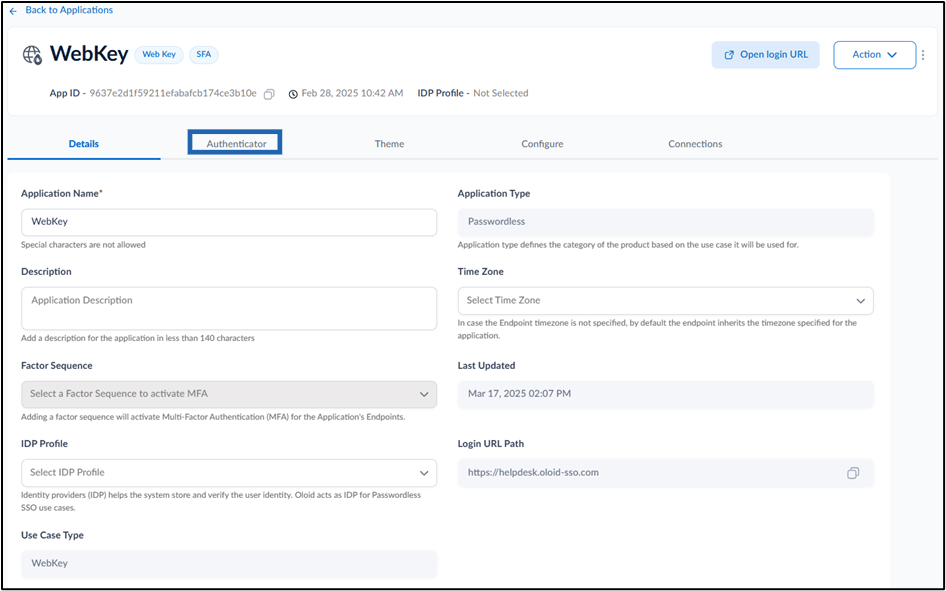Screen dimensions: 946x591
Task: Expand the Factor Sequence dropdown
Action: pos(229,394)
